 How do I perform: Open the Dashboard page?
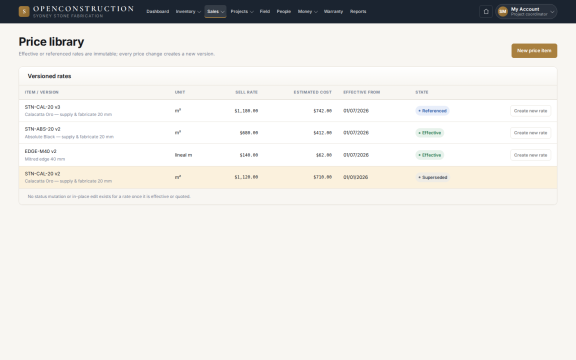click(158, 11)
